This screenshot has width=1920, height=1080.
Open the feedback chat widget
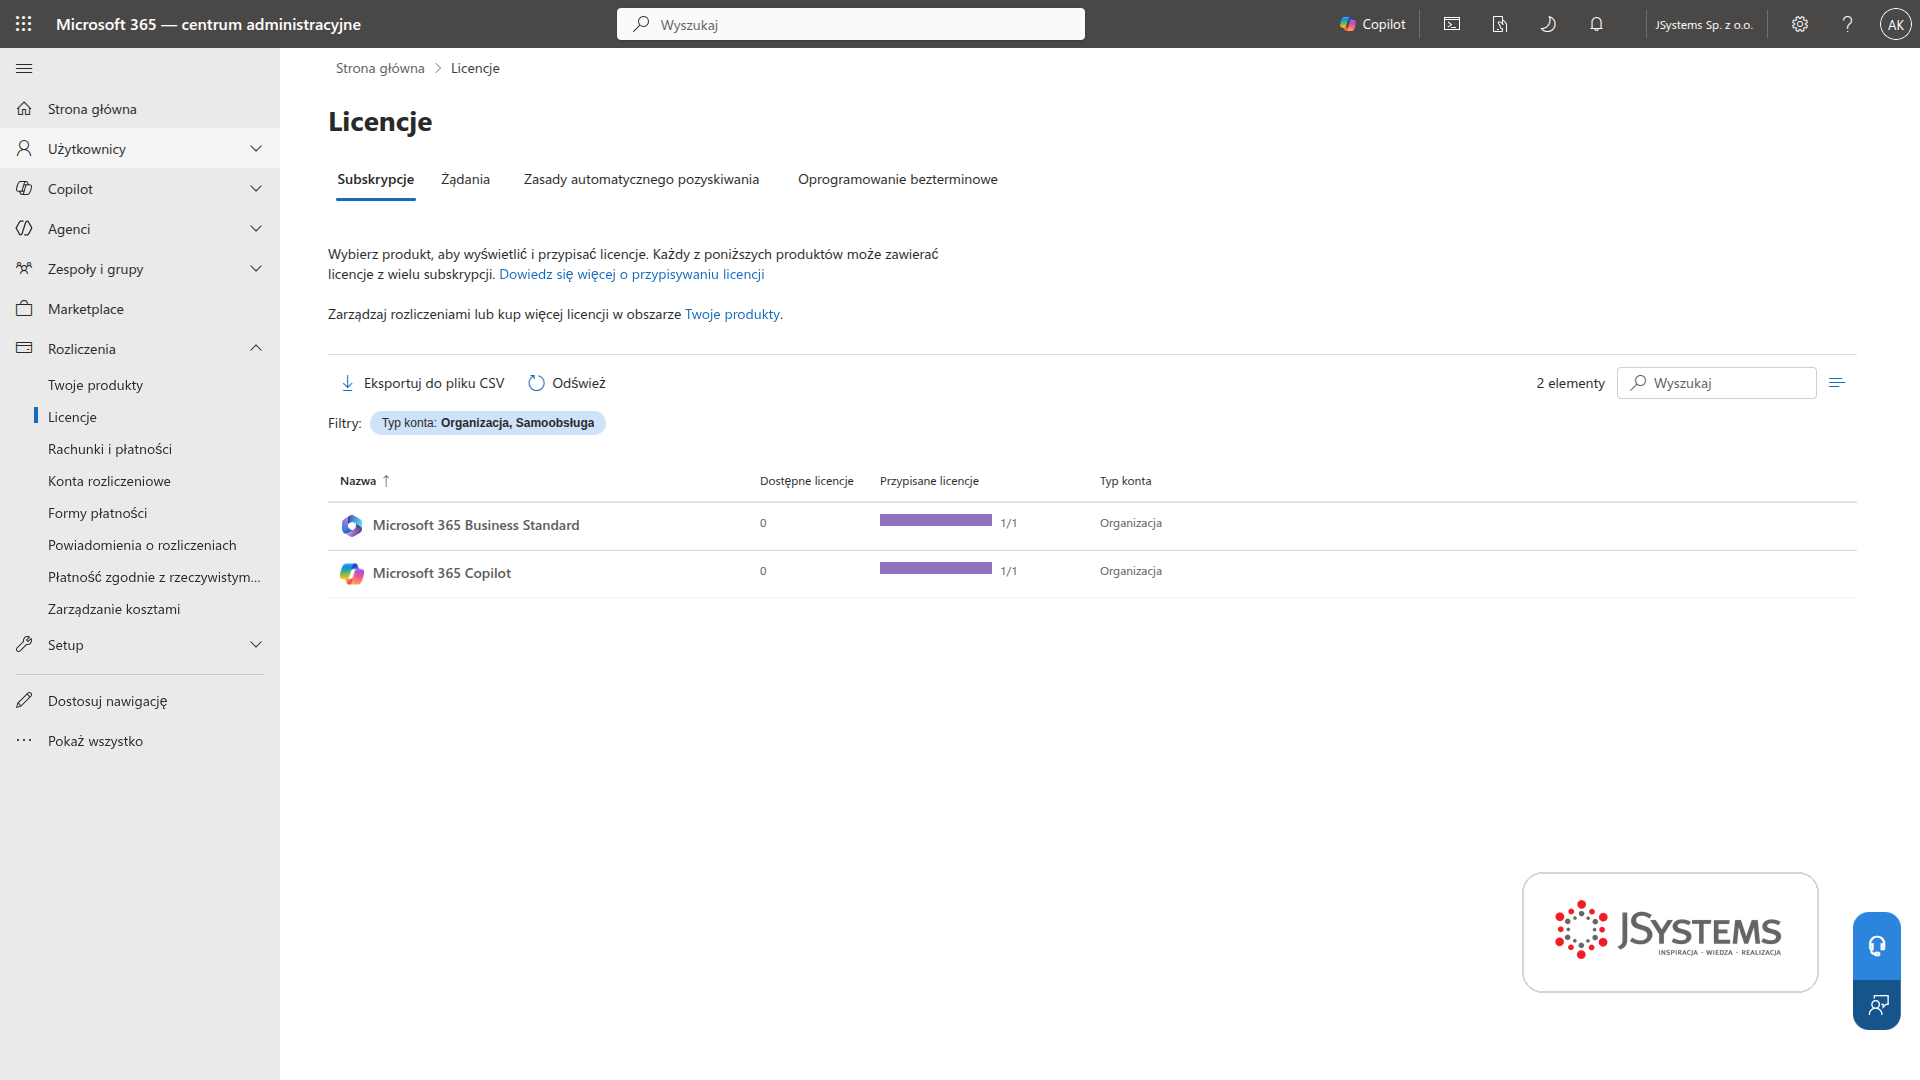point(1877,1004)
